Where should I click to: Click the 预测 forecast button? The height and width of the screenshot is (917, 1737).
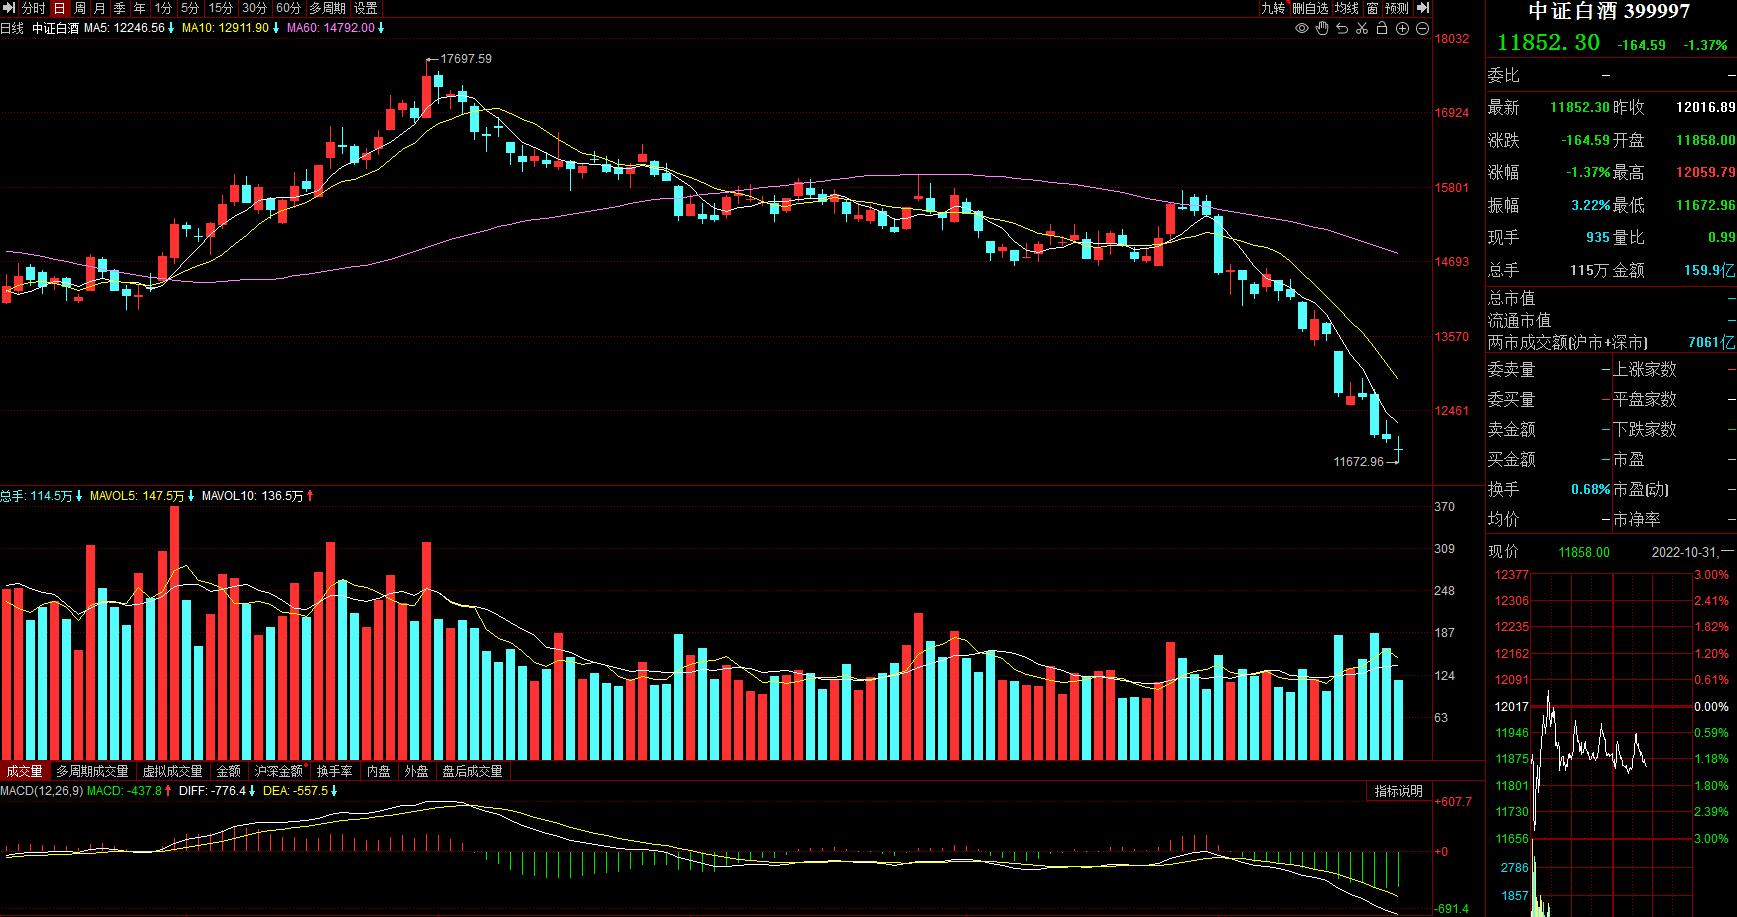coord(1397,8)
